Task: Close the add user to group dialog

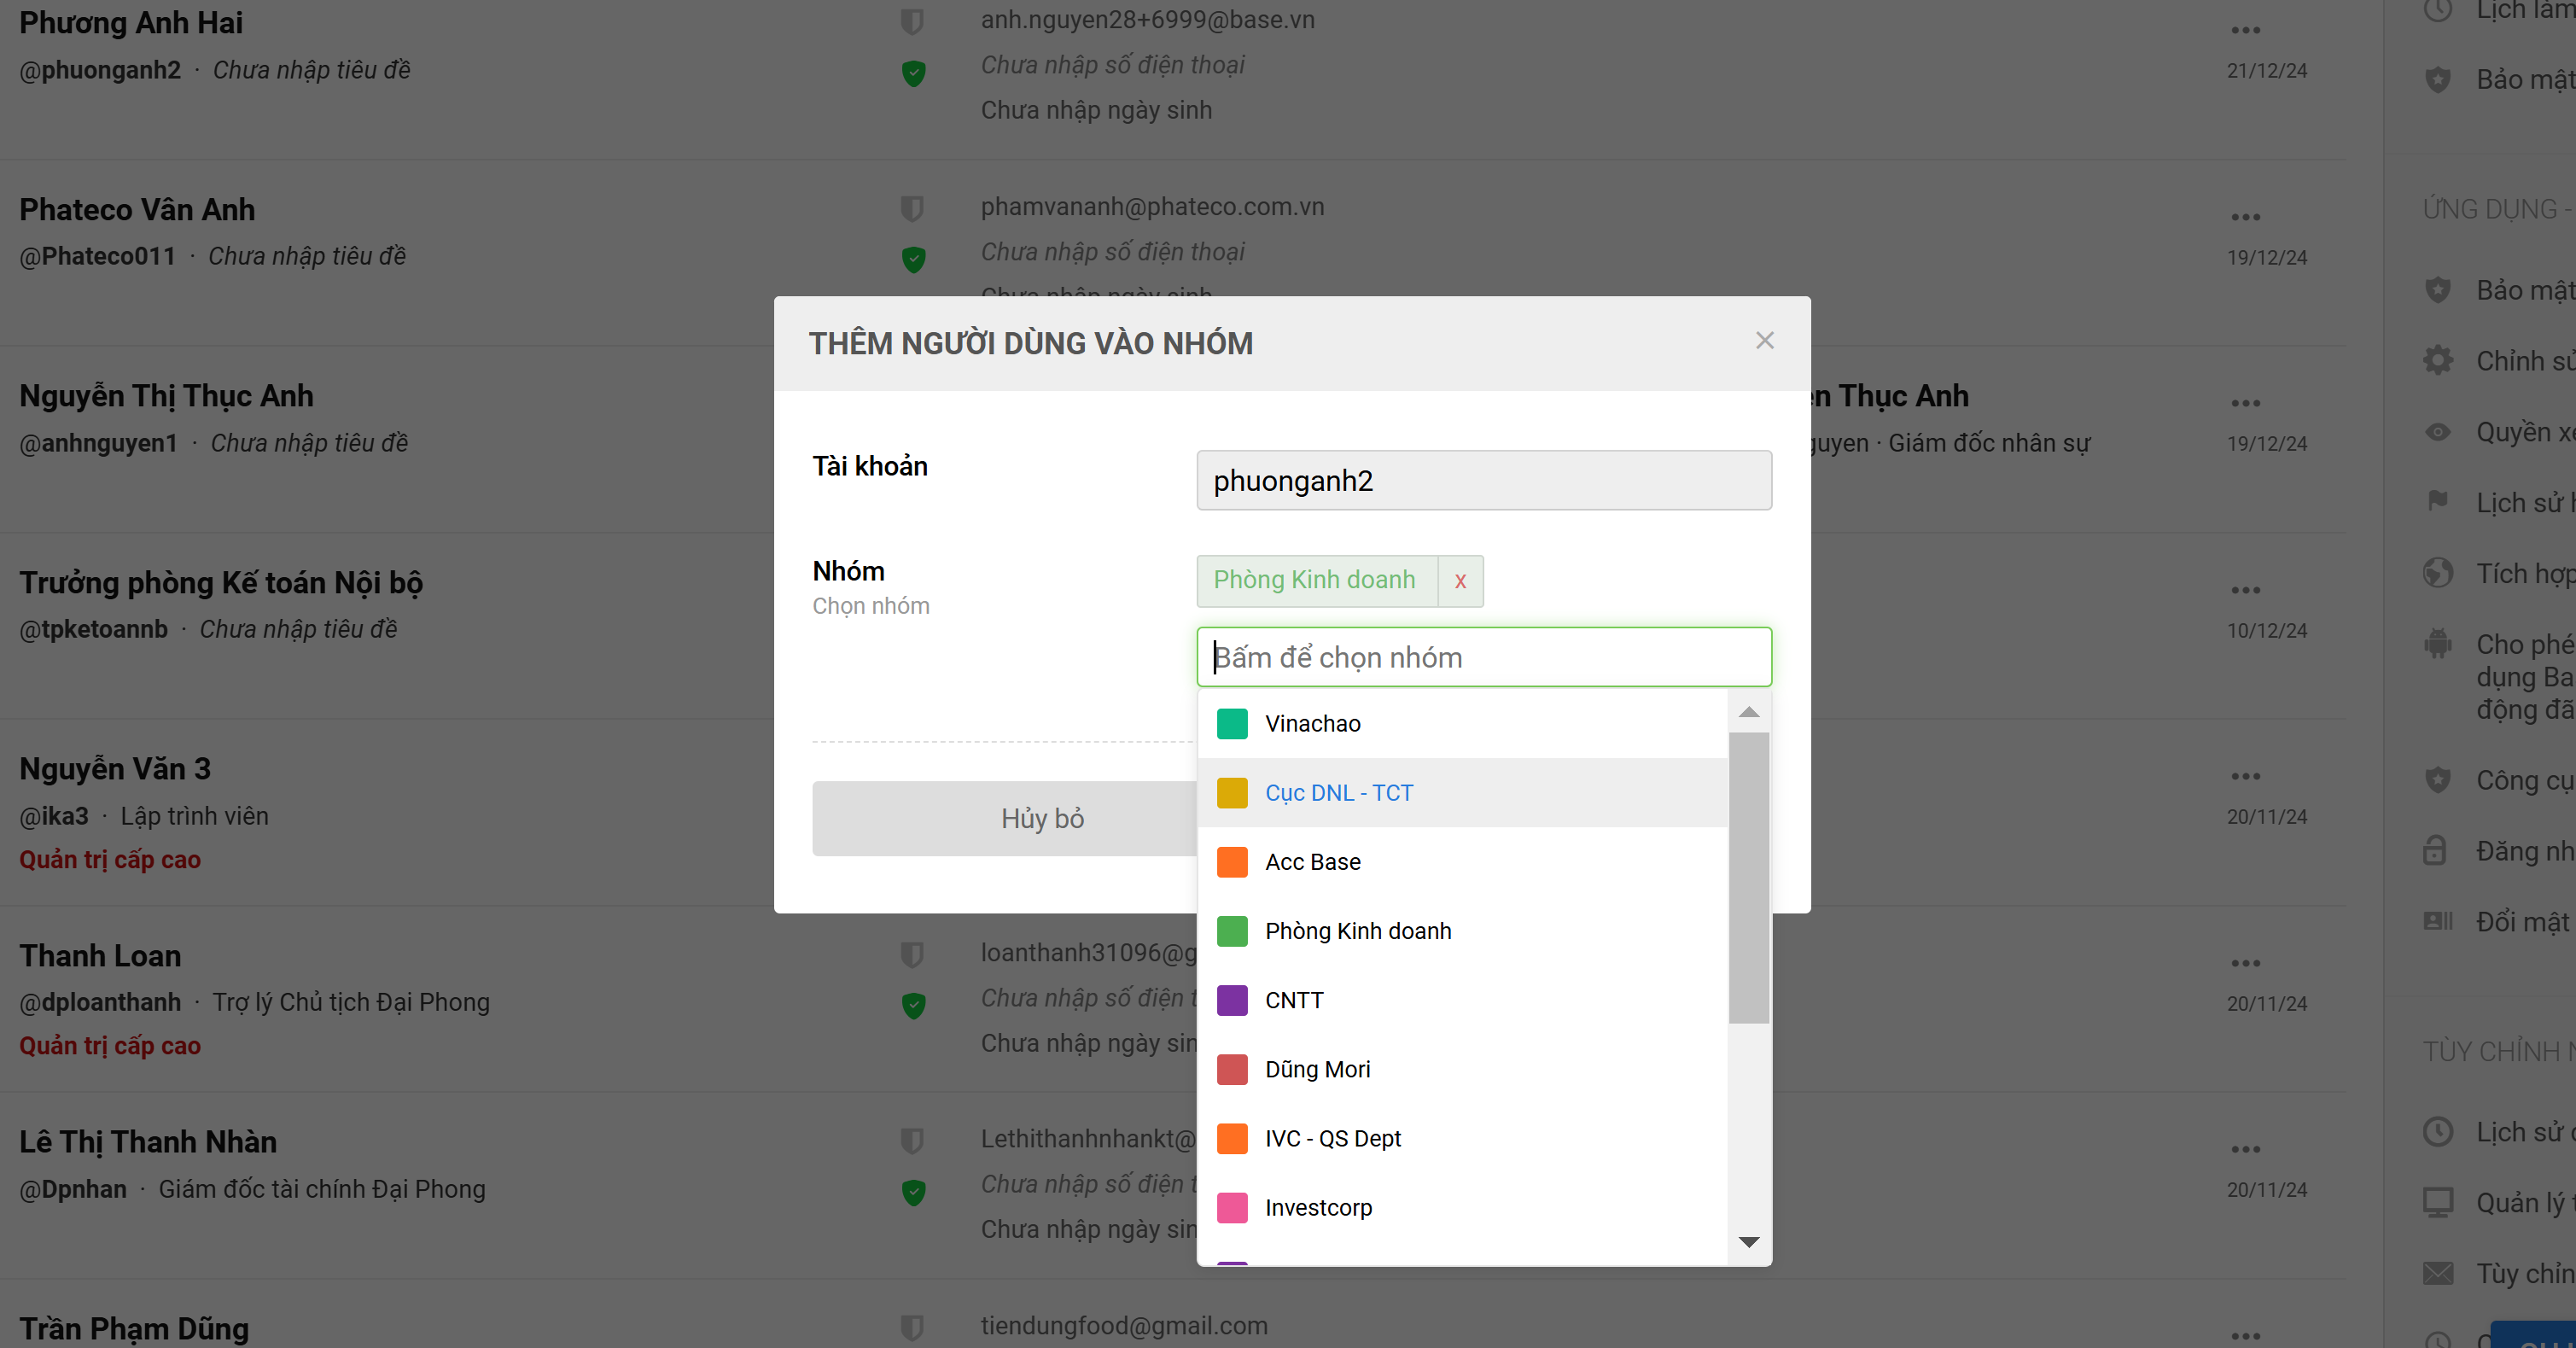Action: (1764, 341)
